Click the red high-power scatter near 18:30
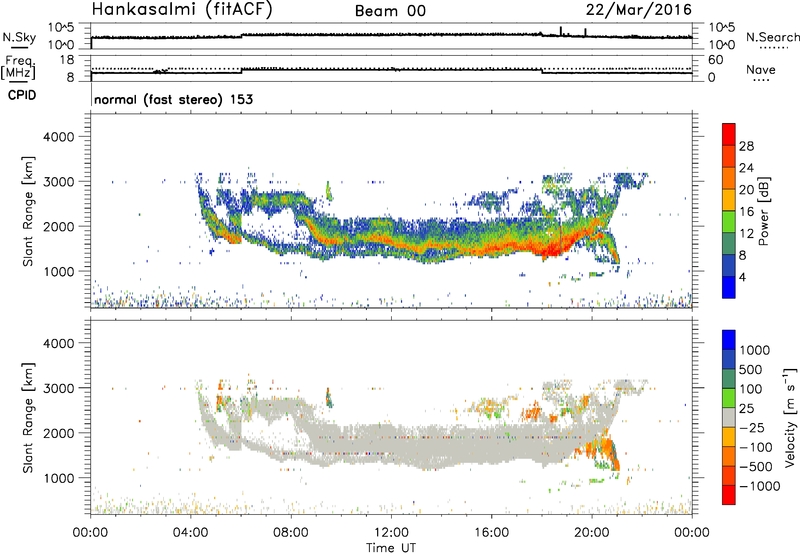Image resolution: width=800 pixels, height=554 pixels. pyautogui.click(x=552, y=250)
